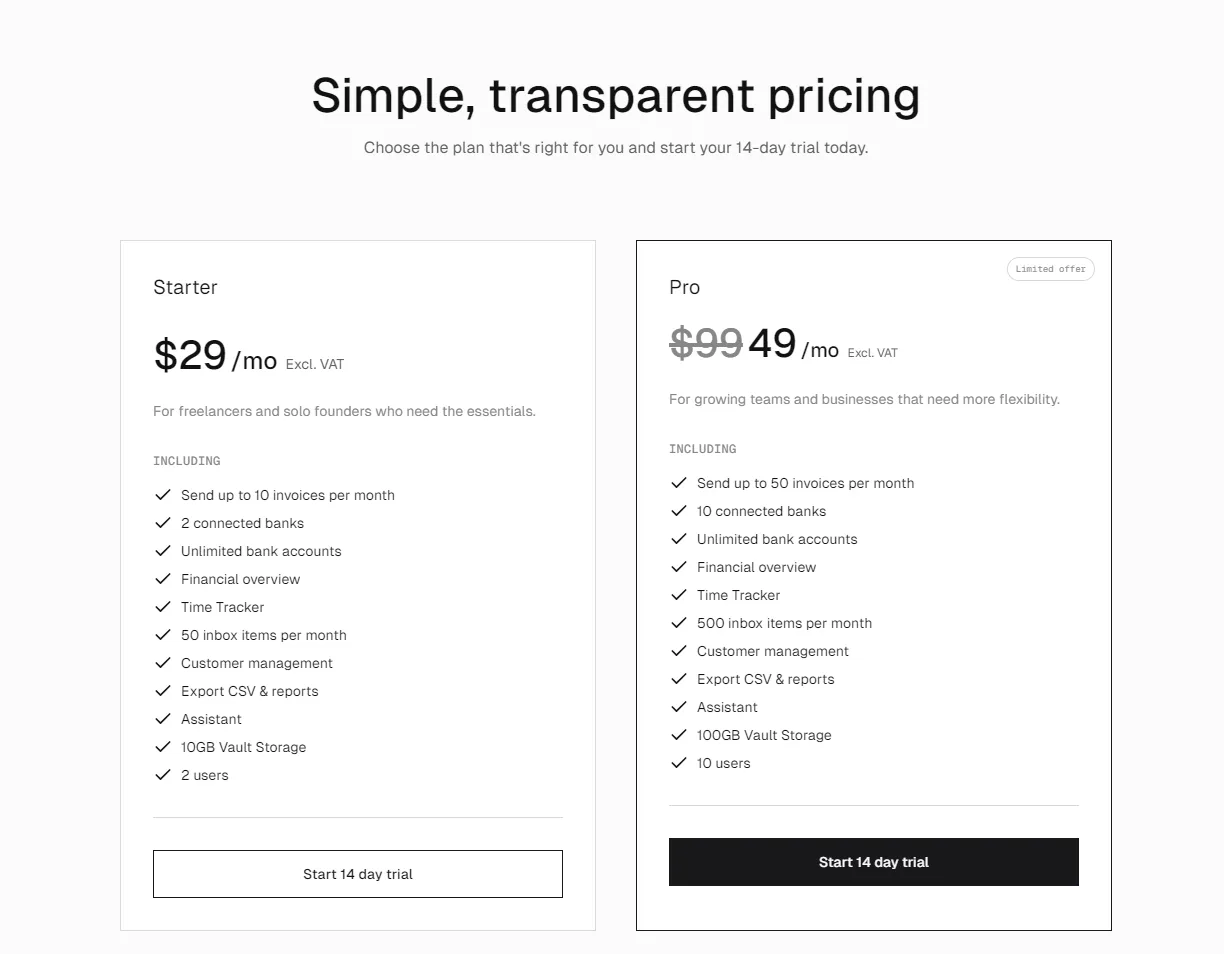
Task: Click Starter plan's Start 14 day trial button
Action: 358,874
